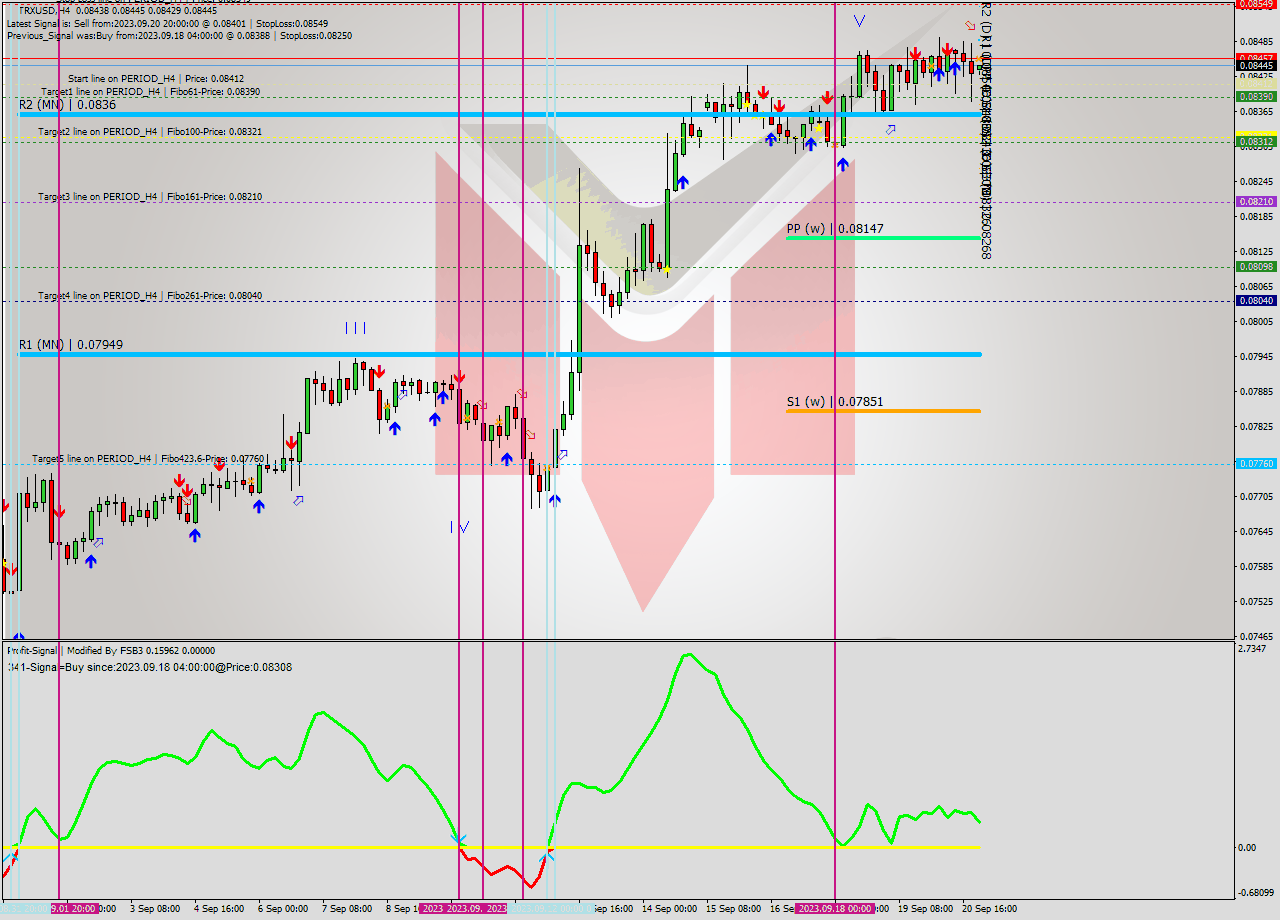The image size is (1280, 920).
Task: Click the '7 Sep 08:00' time axis label
Action: tap(347, 909)
